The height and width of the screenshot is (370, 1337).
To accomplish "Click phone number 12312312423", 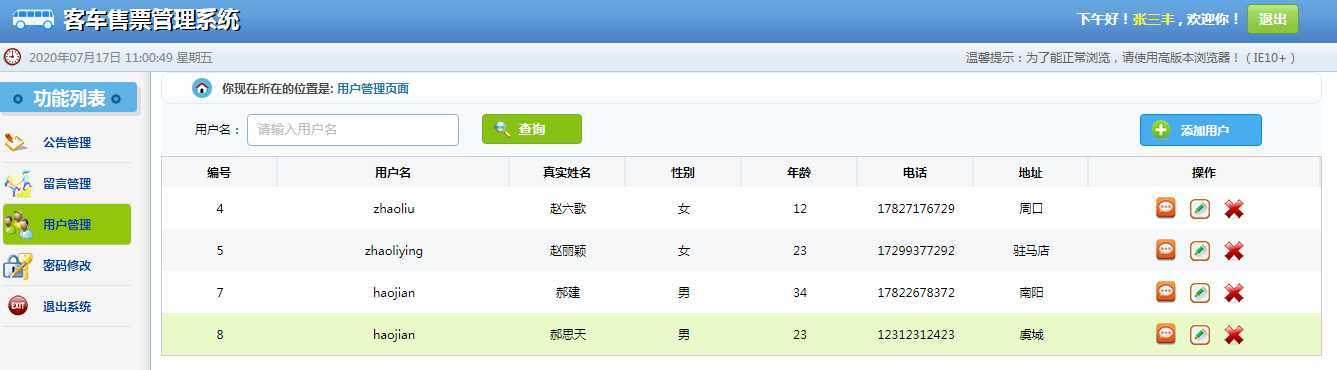I will click(915, 335).
